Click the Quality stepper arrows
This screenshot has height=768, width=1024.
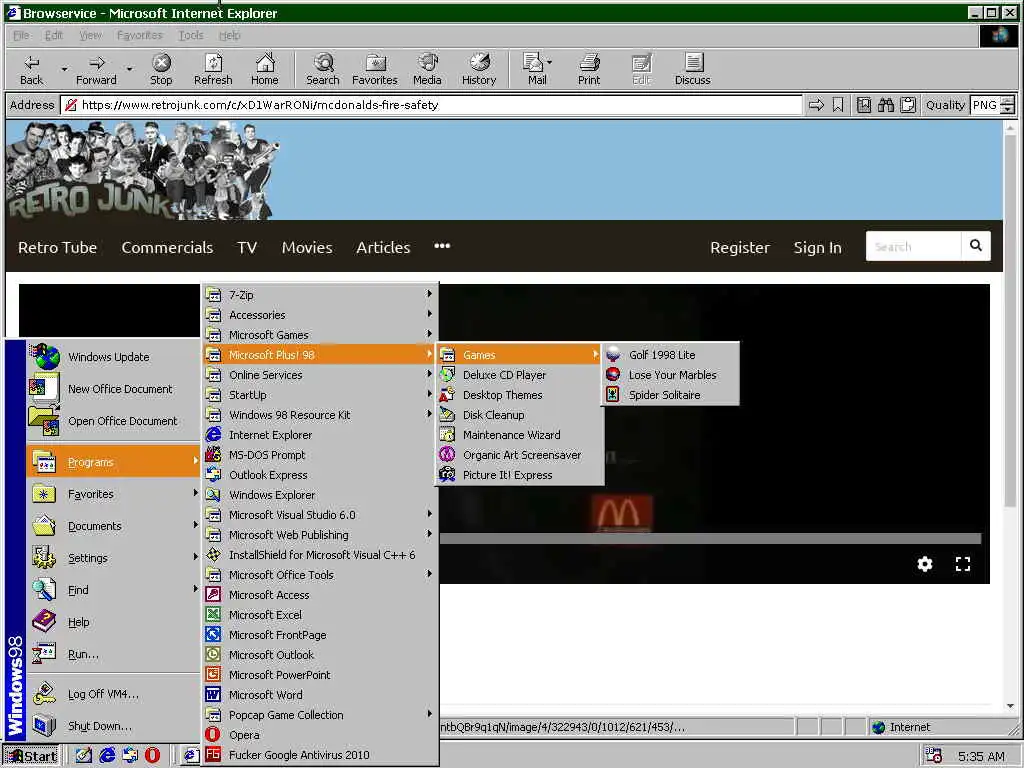pos(1008,104)
